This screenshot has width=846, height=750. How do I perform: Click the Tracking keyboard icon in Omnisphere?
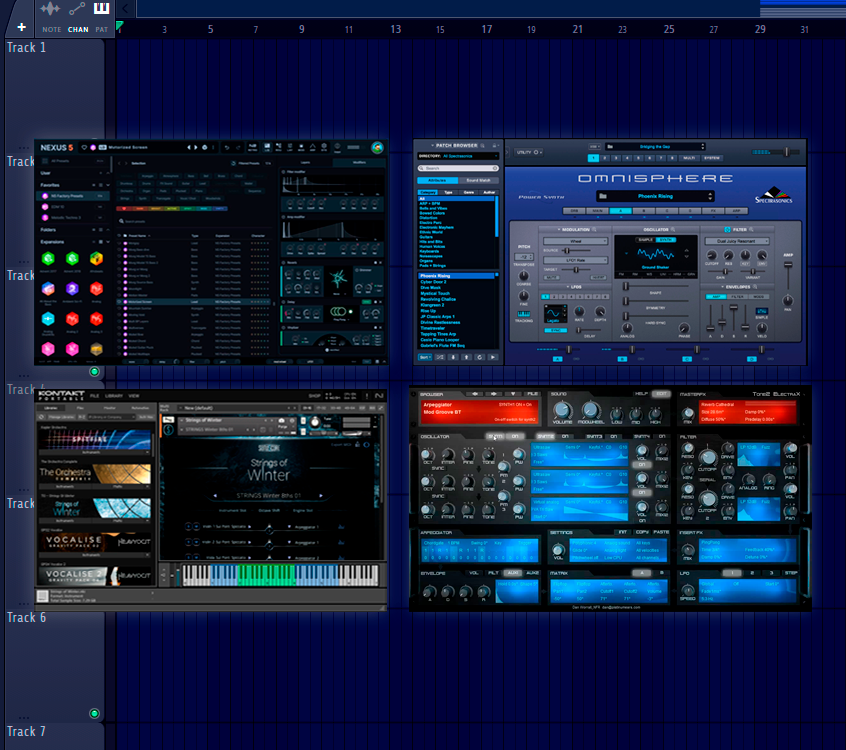(x=524, y=312)
